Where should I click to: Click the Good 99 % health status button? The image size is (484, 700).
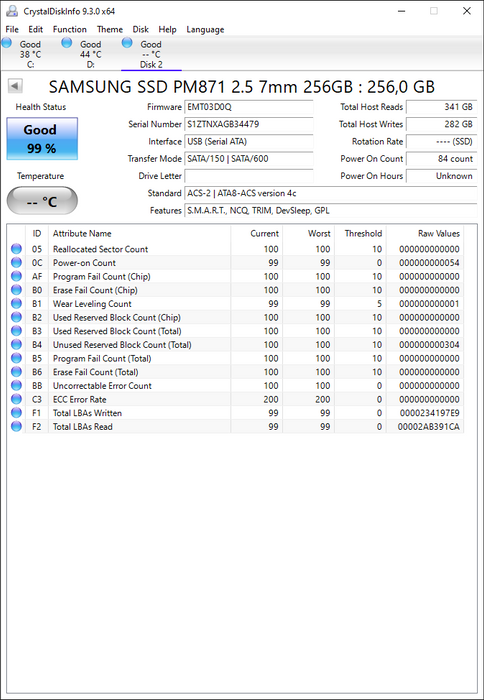[x=42, y=139]
